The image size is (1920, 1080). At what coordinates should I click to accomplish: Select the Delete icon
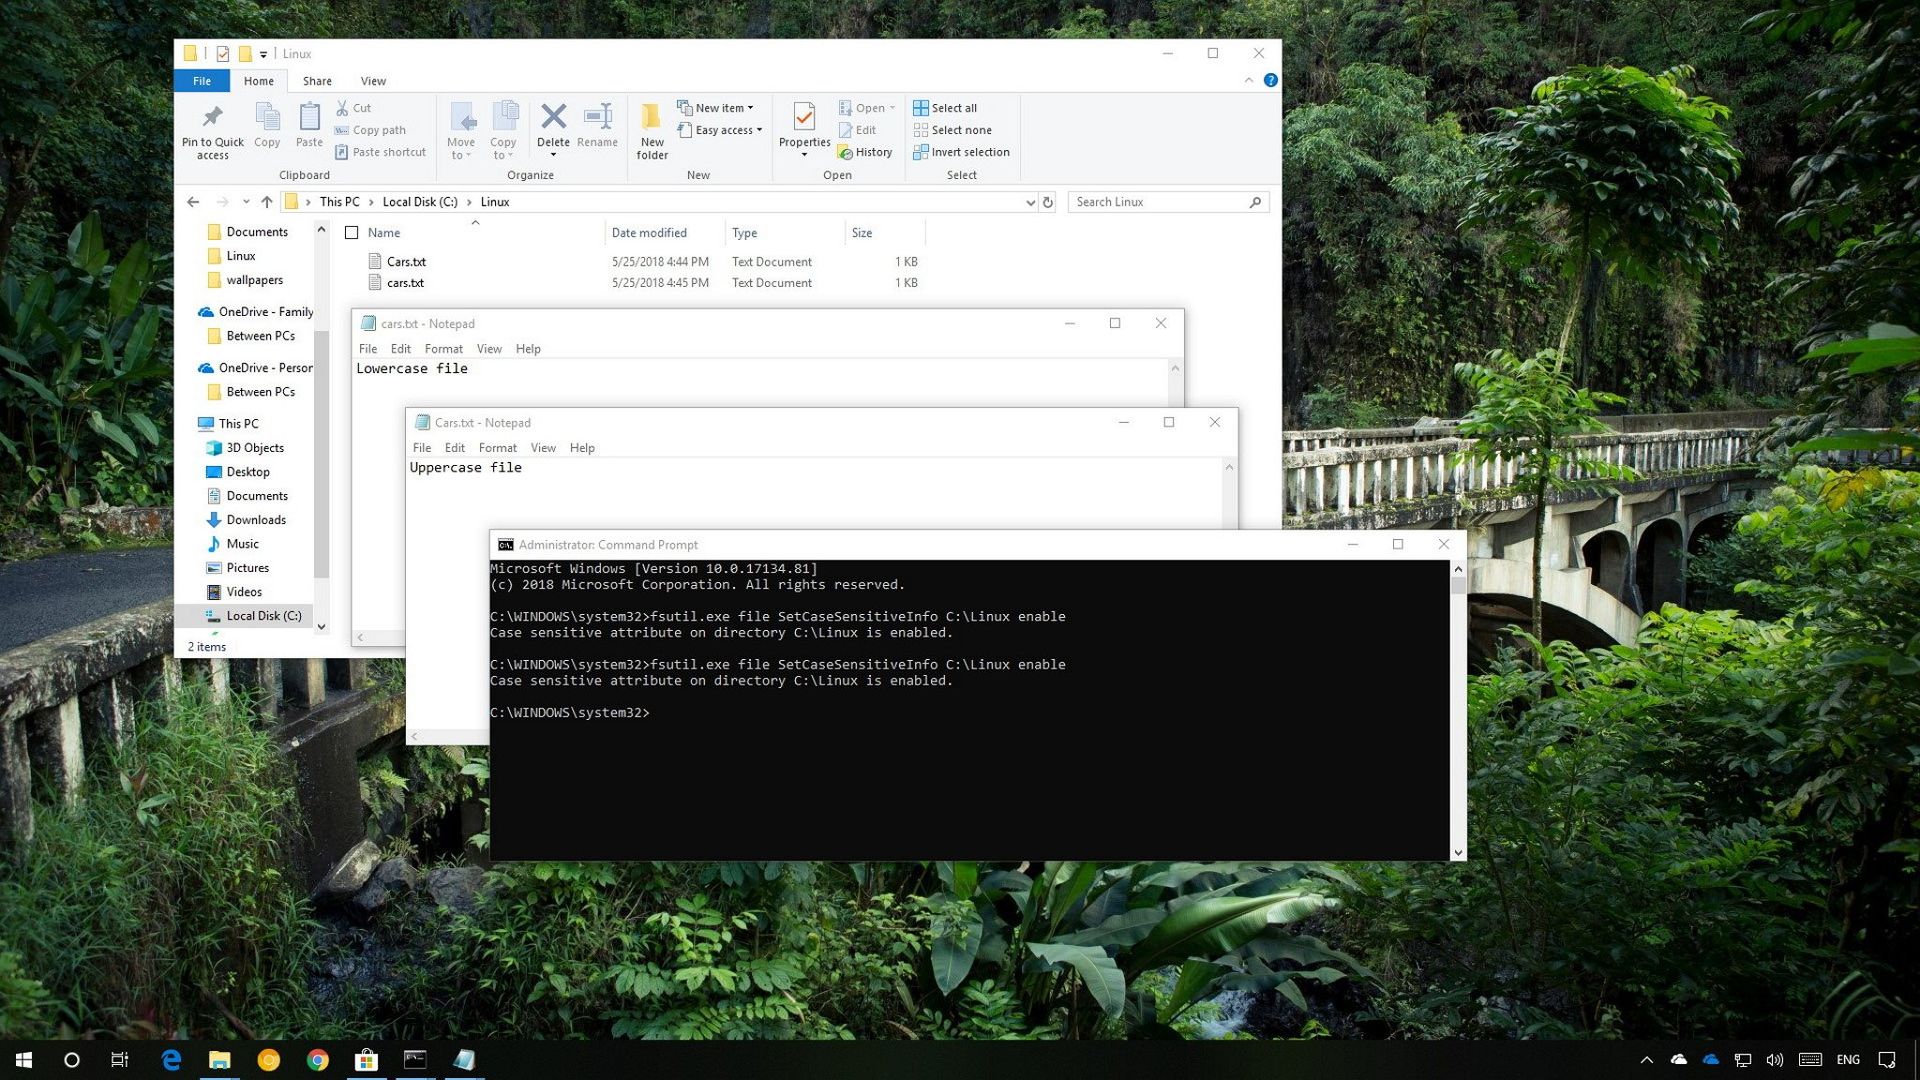[553, 120]
